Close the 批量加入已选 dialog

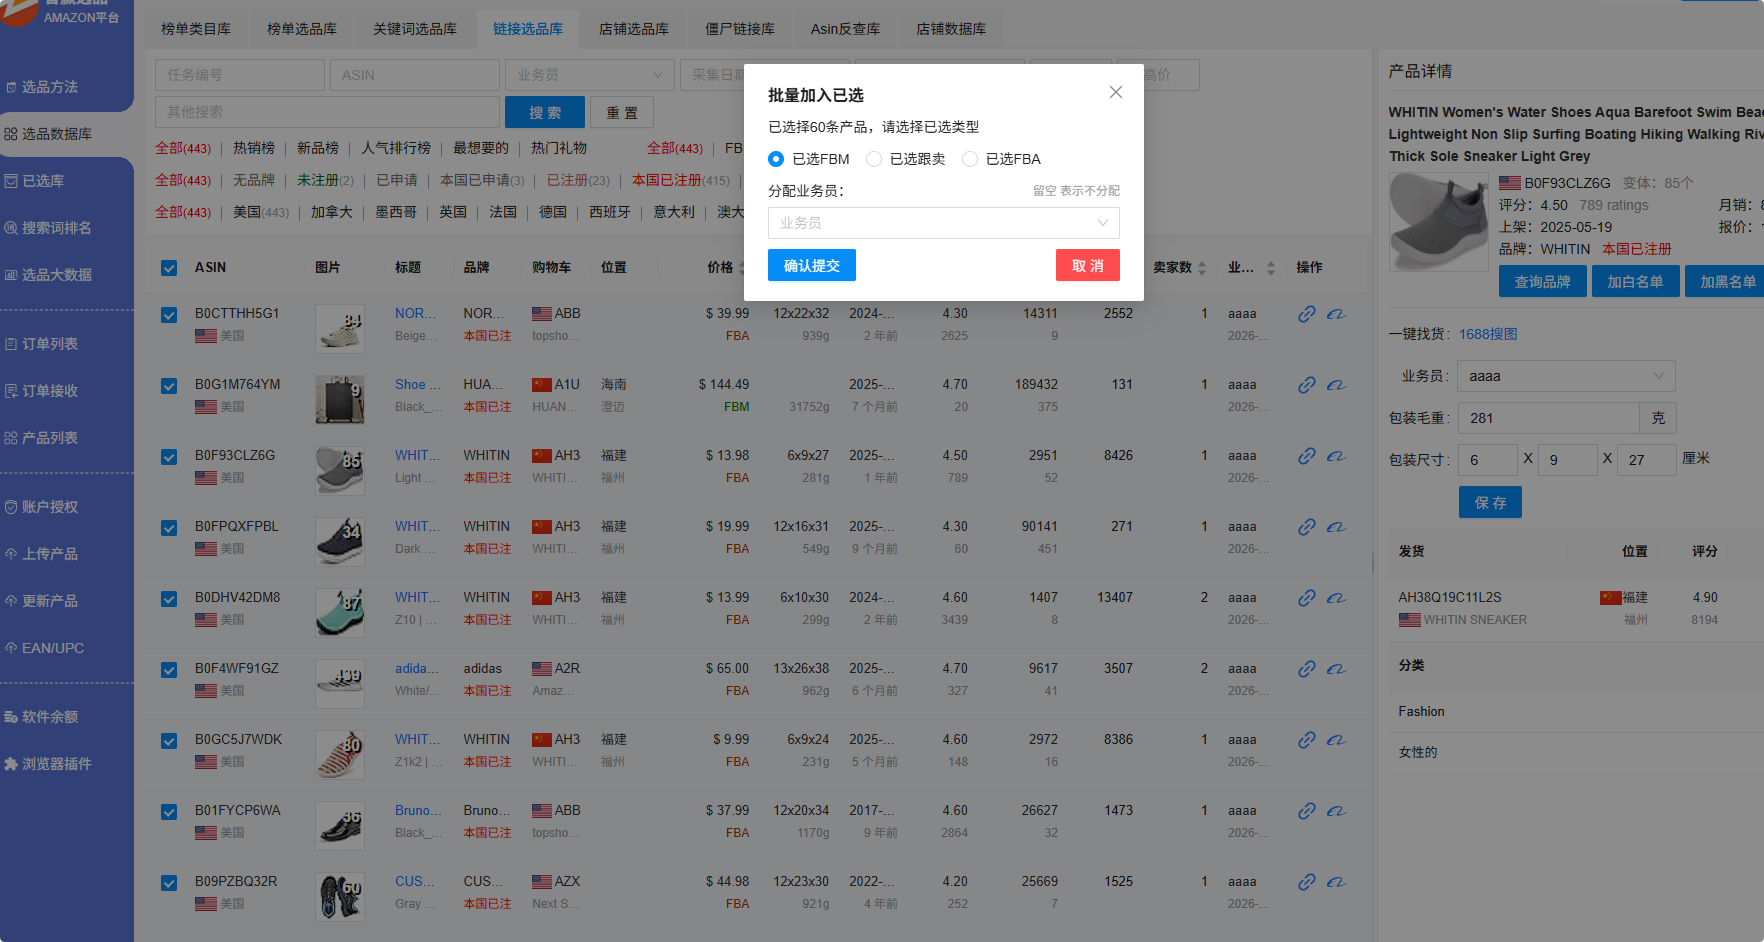pos(1116,92)
